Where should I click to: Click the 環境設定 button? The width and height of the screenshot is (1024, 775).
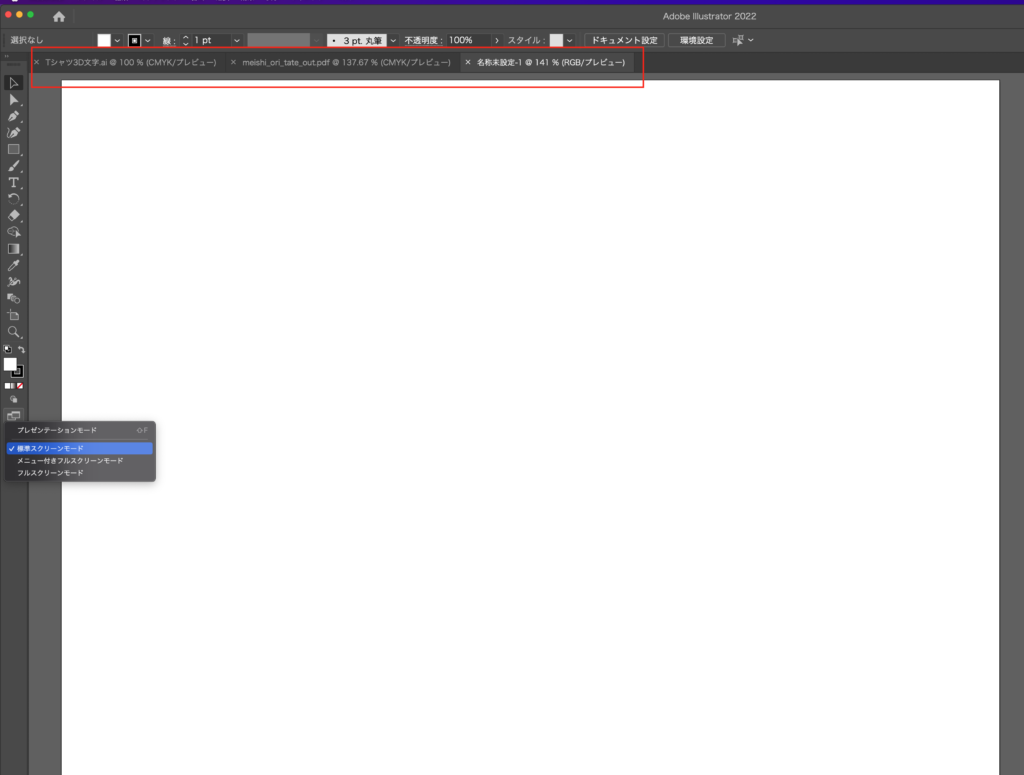coord(696,40)
